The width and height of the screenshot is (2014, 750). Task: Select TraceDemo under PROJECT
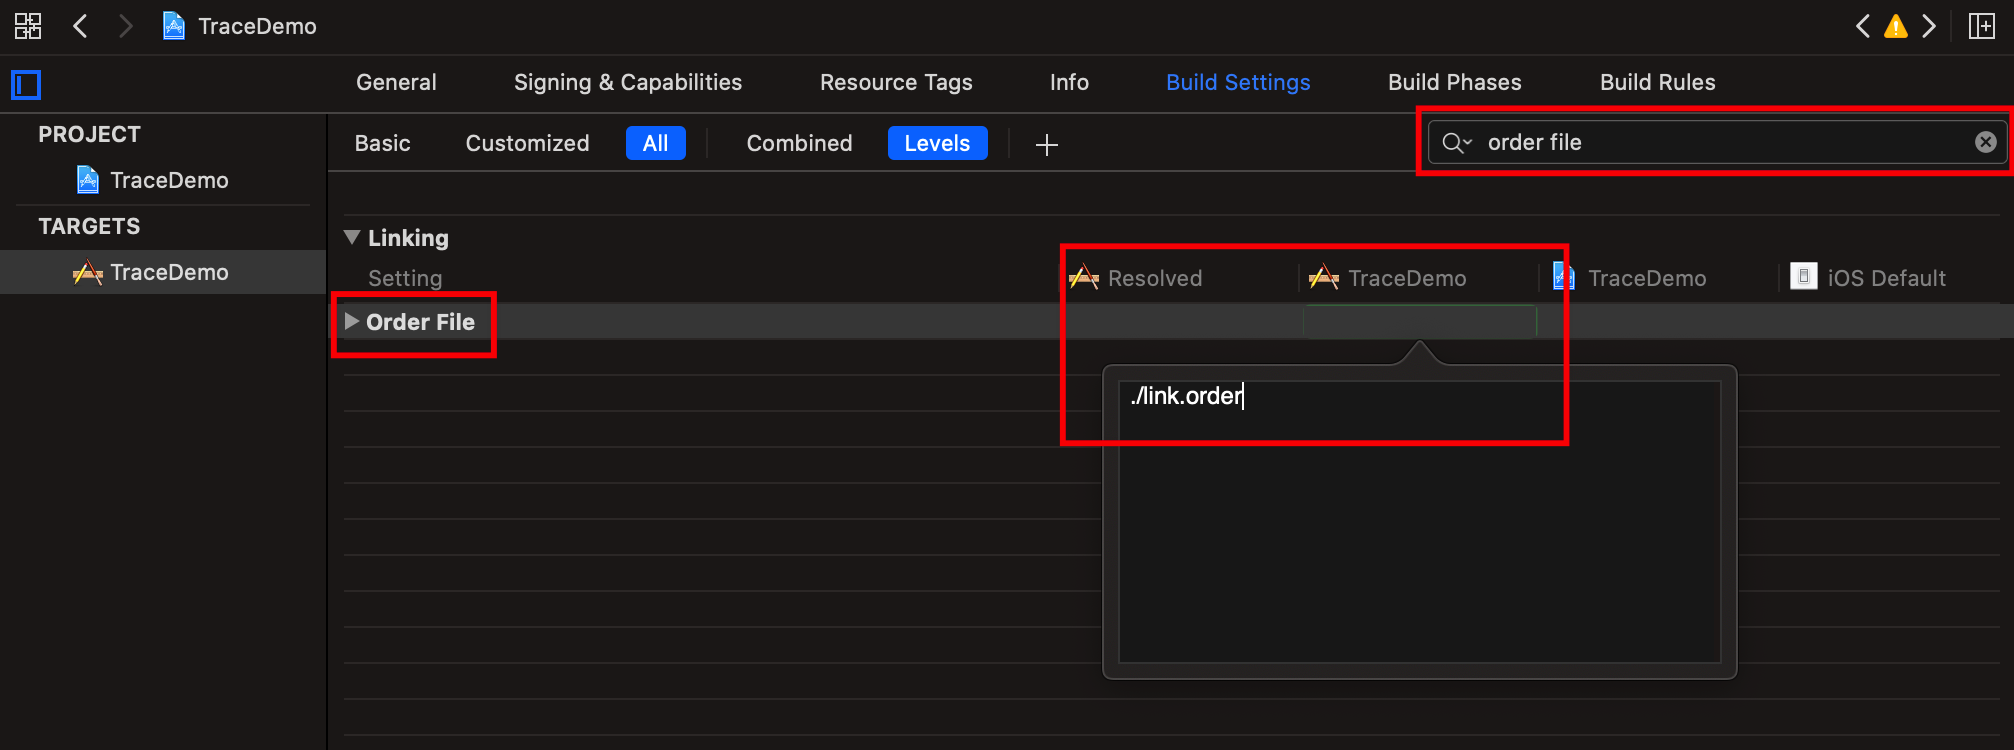(153, 180)
